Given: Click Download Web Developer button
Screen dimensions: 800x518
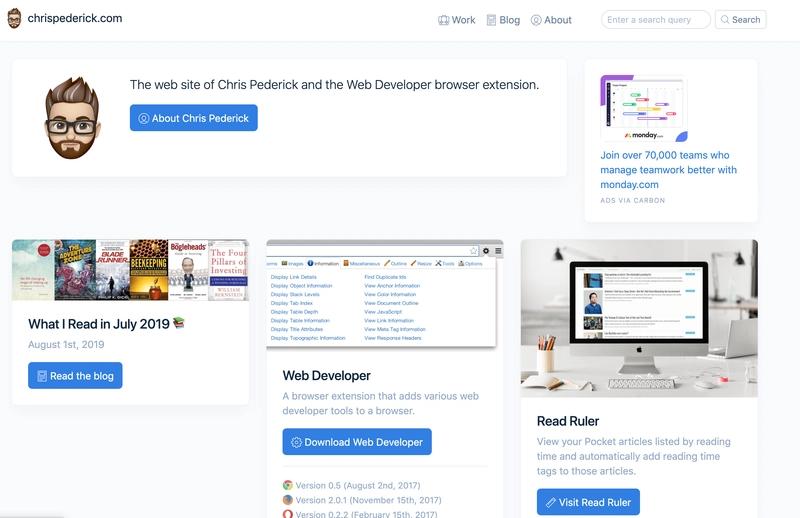Looking at the screenshot, I should (357, 442).
